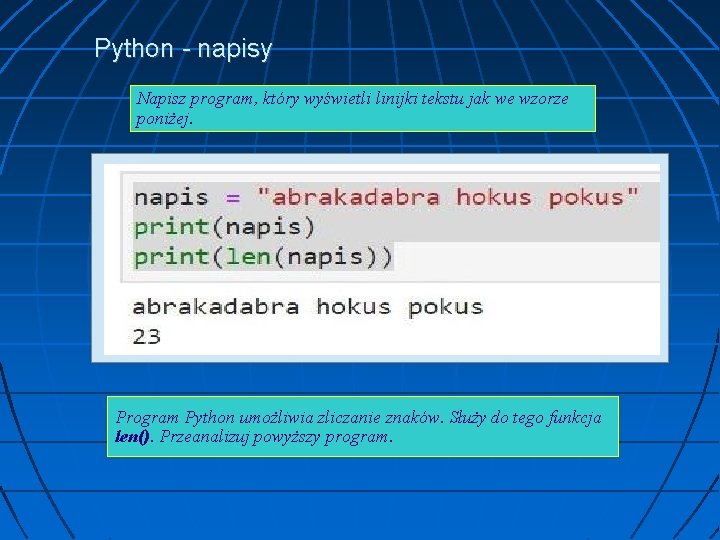Click the code line napis = "abrakadabra hokus pokus"
Image resolution: width=720 pixels, height=540 pixels.
point(386,197)
